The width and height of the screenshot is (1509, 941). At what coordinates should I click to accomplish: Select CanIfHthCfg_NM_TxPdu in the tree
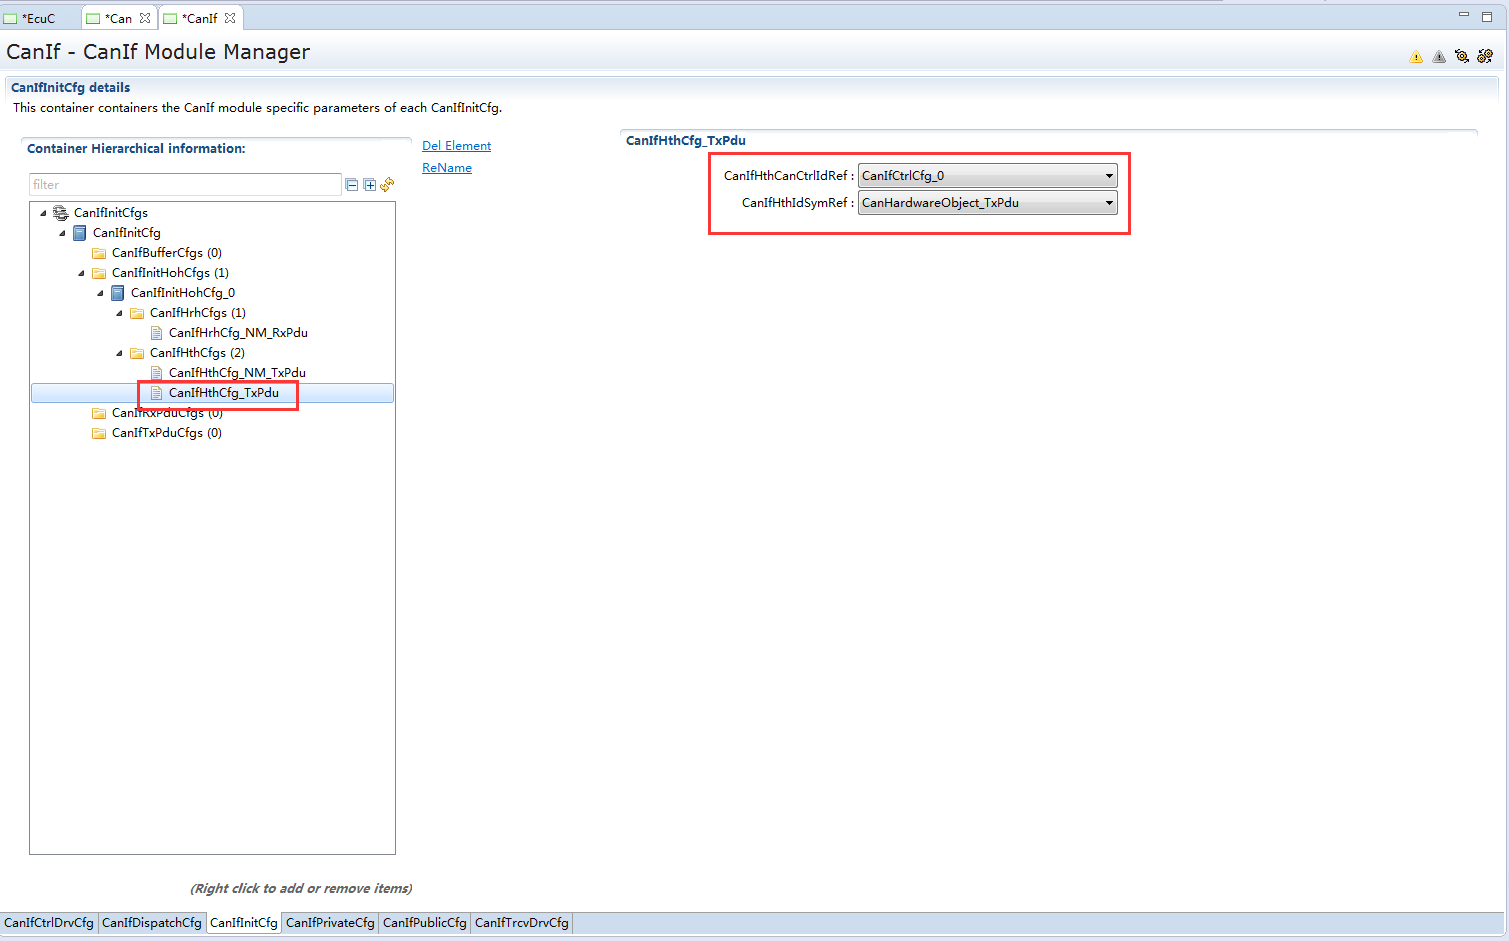tap(237, 373)
